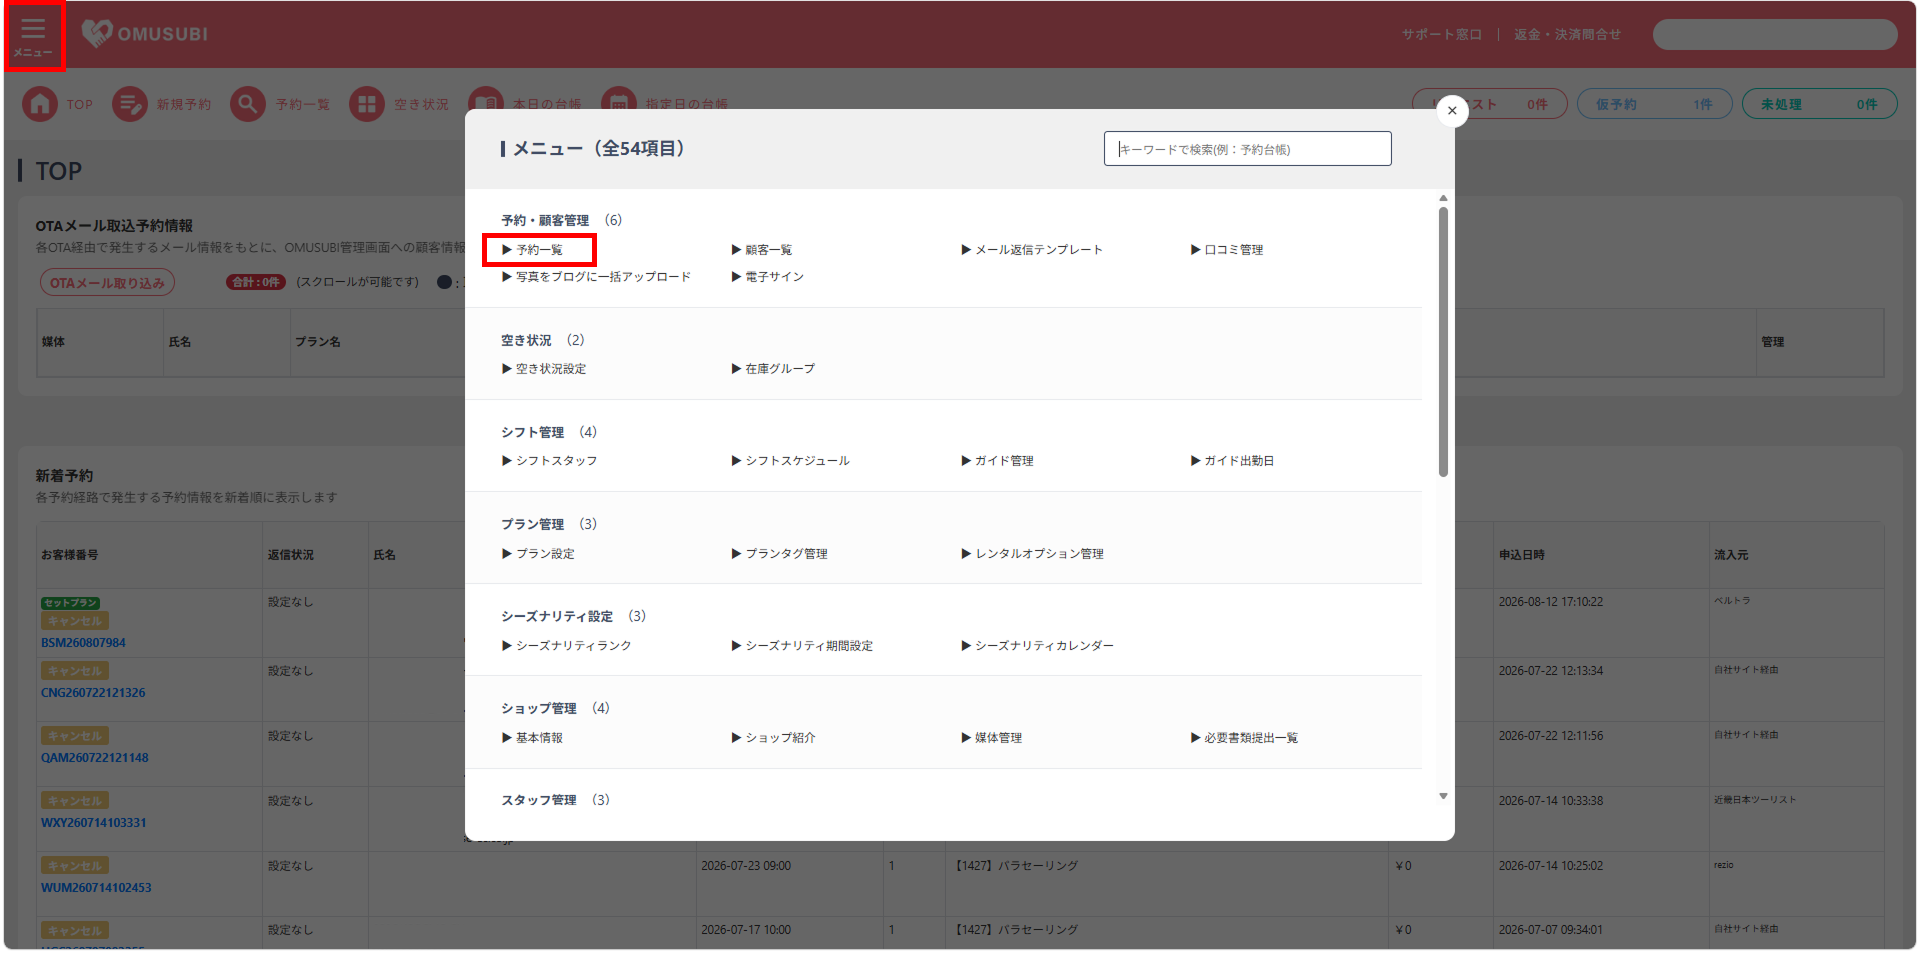Open the 空き状況 grid icon
The image size is (1920, 953).
[367, 104]
